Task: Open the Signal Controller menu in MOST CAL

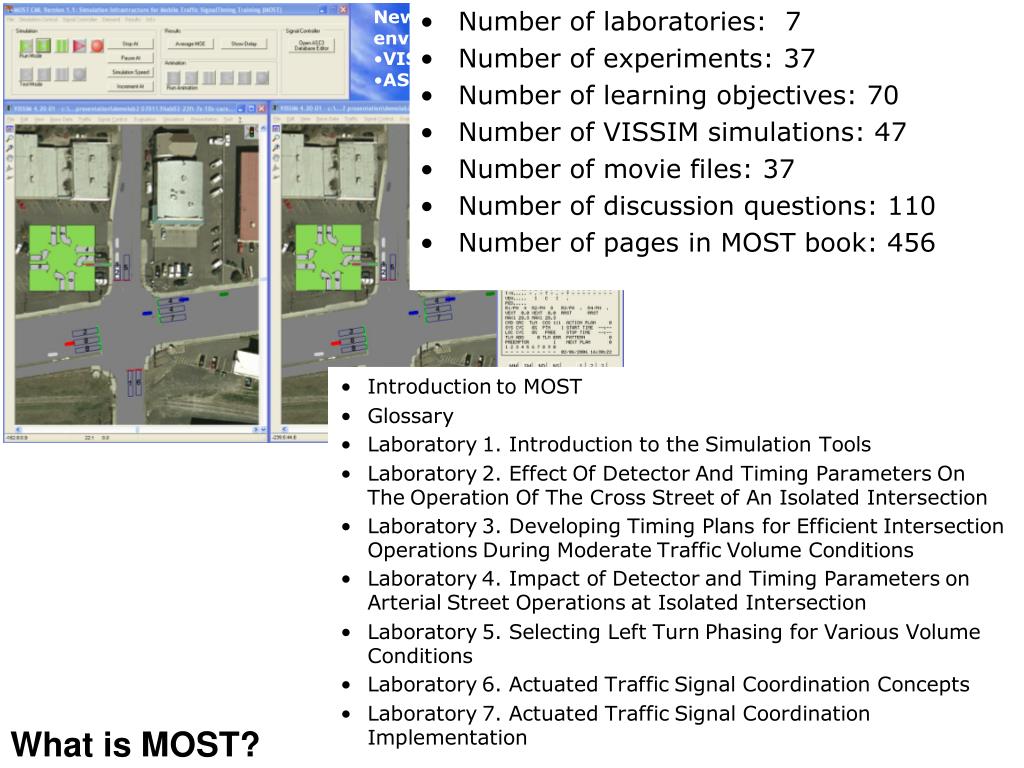Action: (80, 20)
